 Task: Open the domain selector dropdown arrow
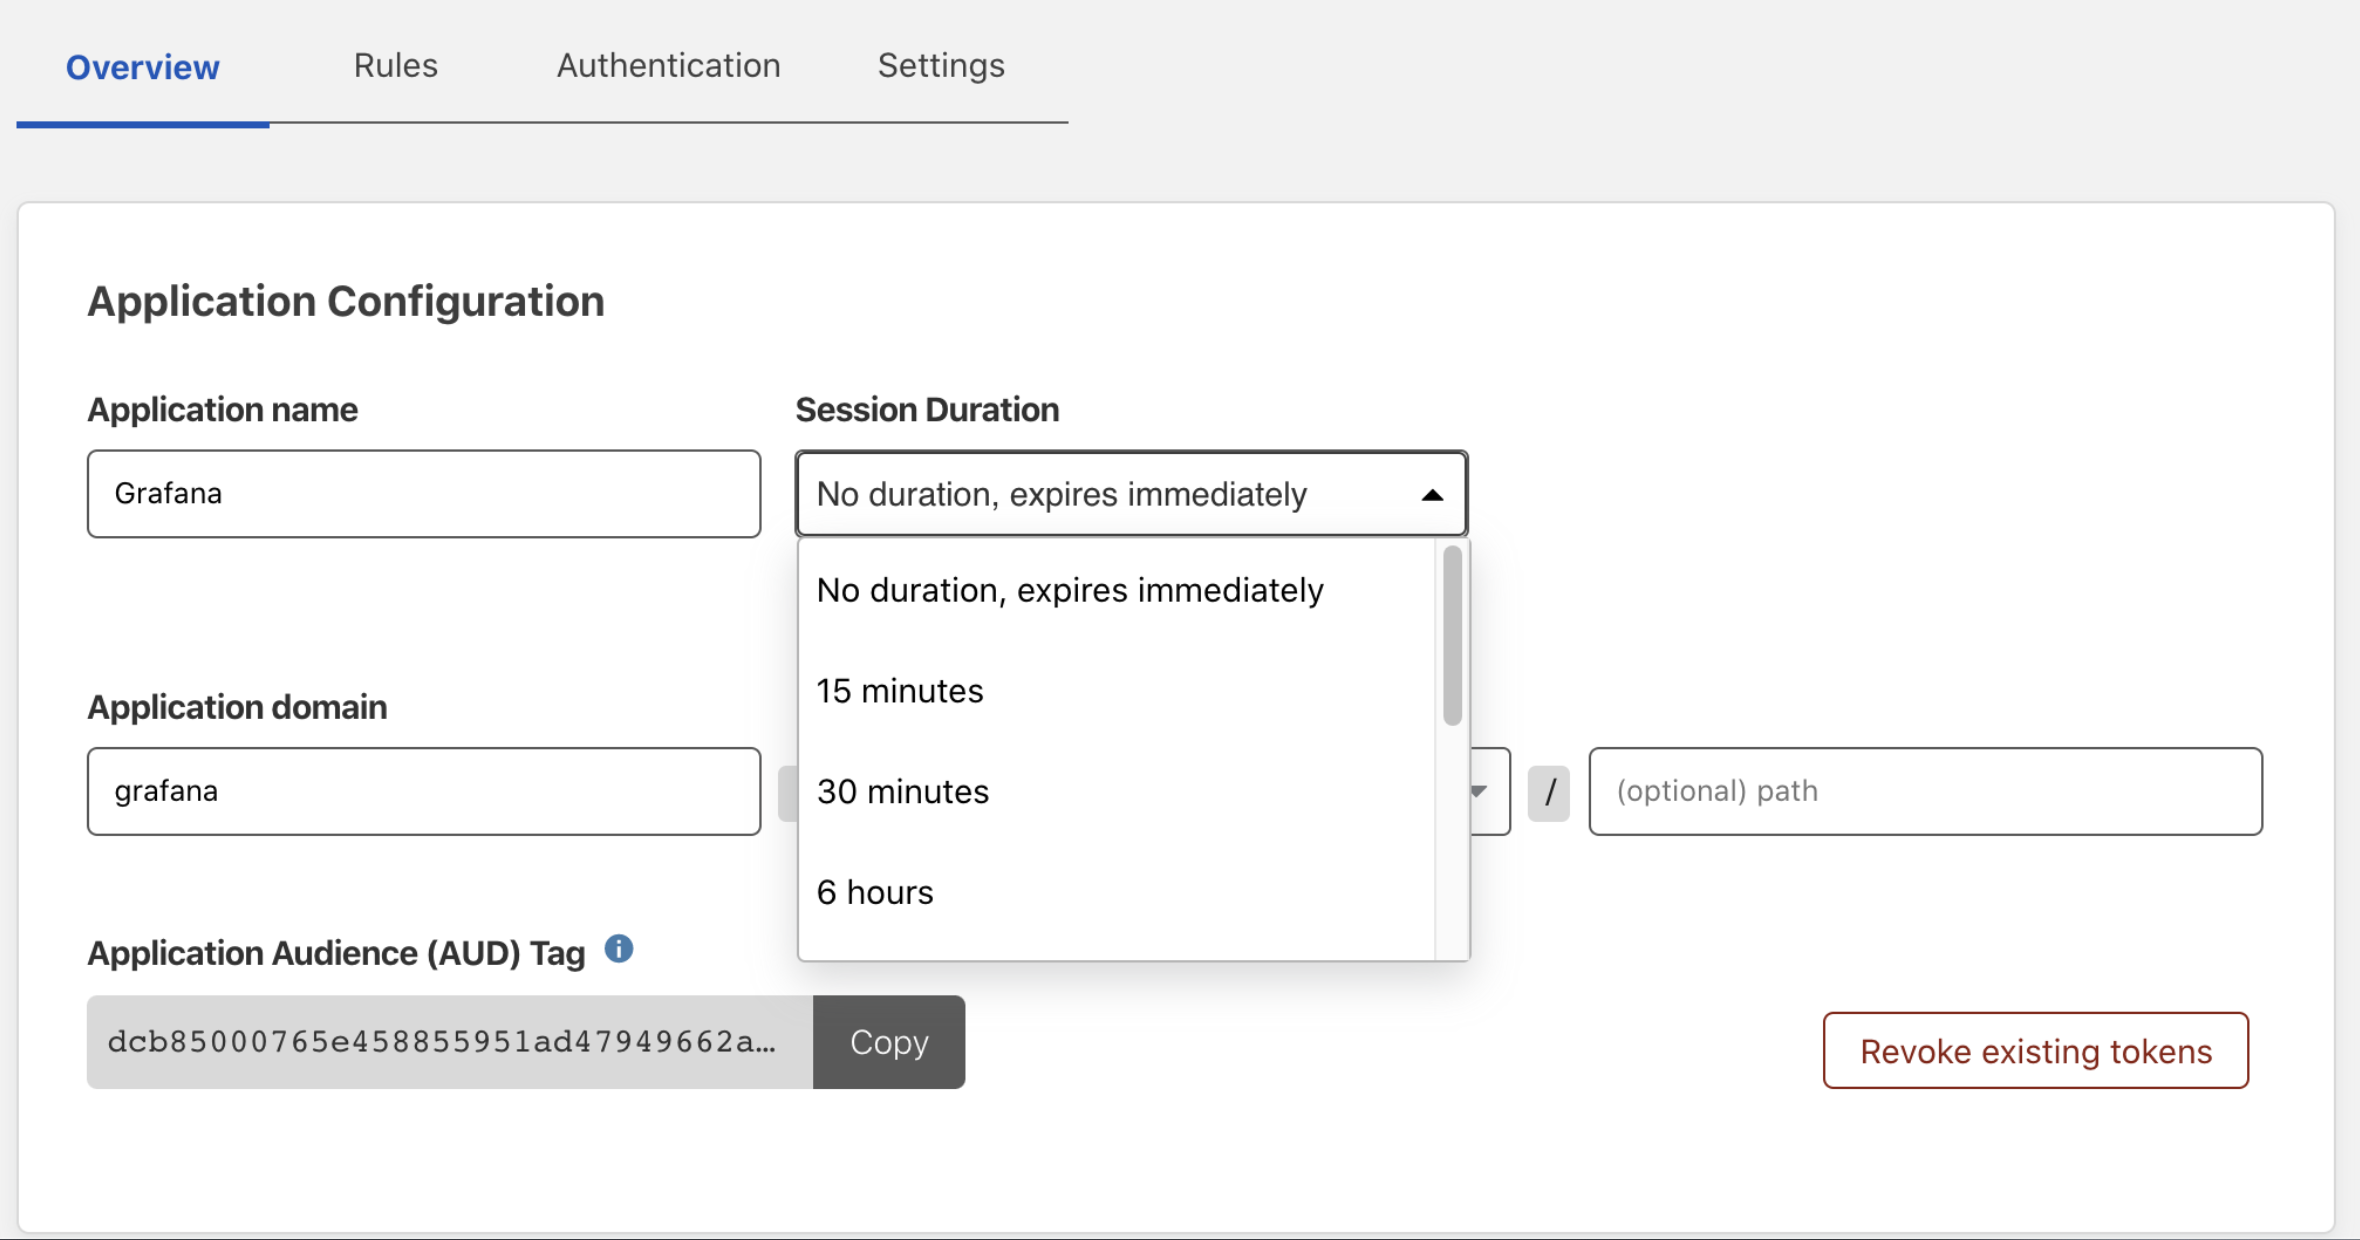click(1479, 791)
